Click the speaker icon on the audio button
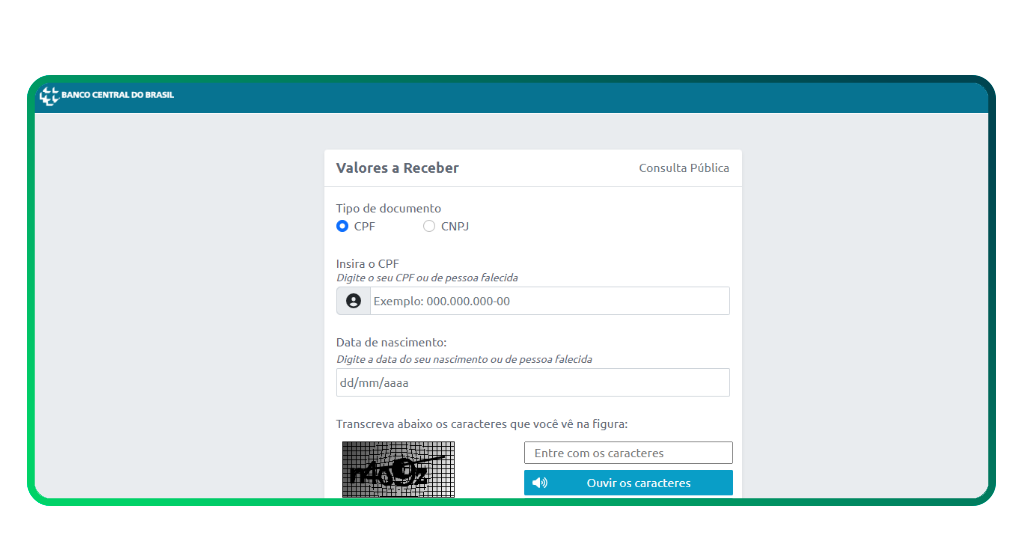 540,483
